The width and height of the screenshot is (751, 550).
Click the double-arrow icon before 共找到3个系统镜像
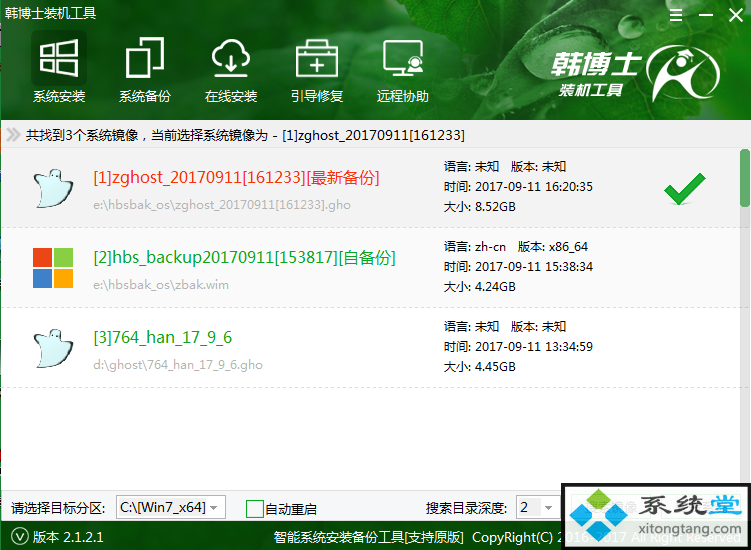(x=13, y=135)
